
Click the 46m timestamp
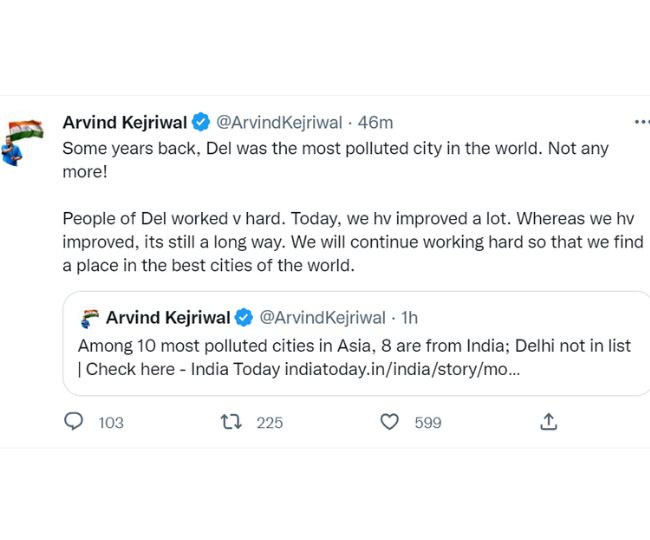(x=375, y=122)
